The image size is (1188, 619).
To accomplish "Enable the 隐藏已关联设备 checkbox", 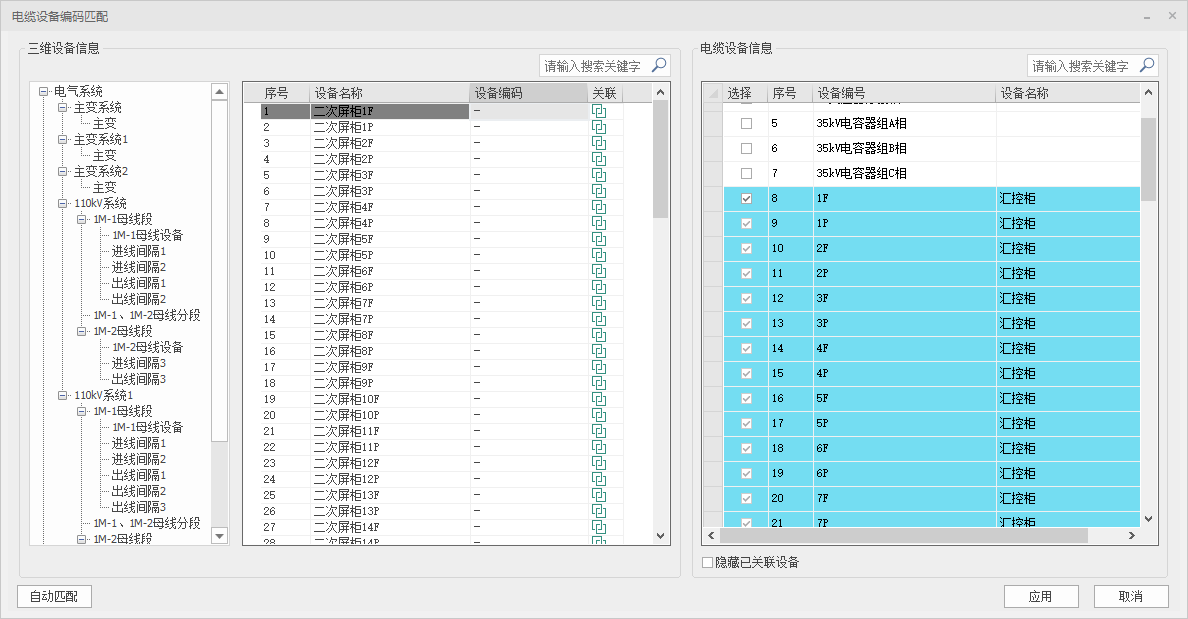I will coord(708,563).
